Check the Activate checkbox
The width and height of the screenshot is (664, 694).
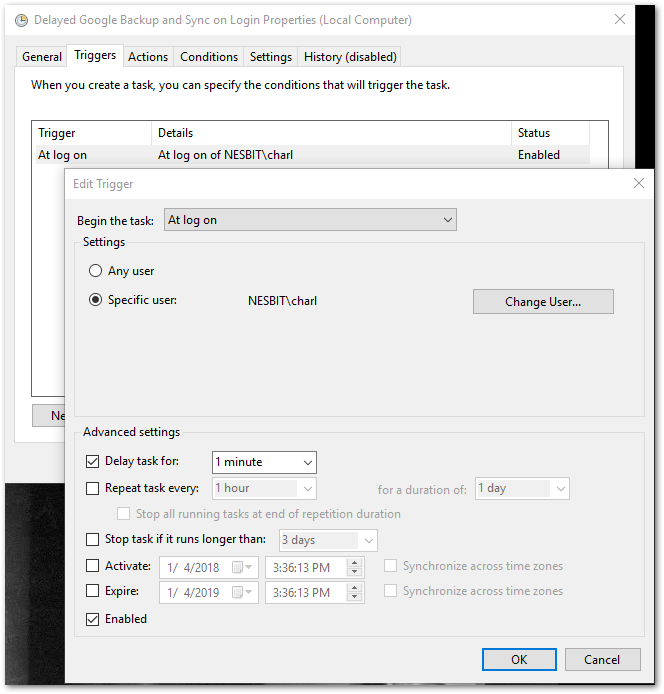(92, 566)
